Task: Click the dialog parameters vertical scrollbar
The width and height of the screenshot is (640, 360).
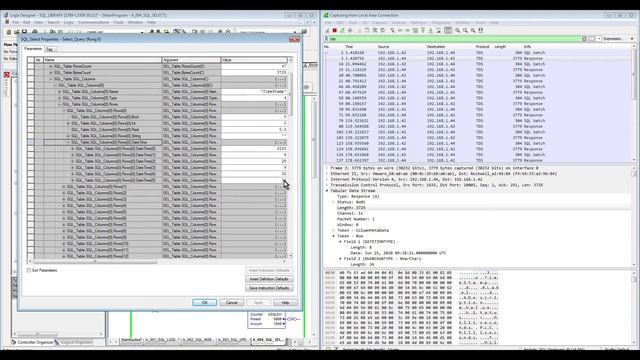Action: [291, 94]
